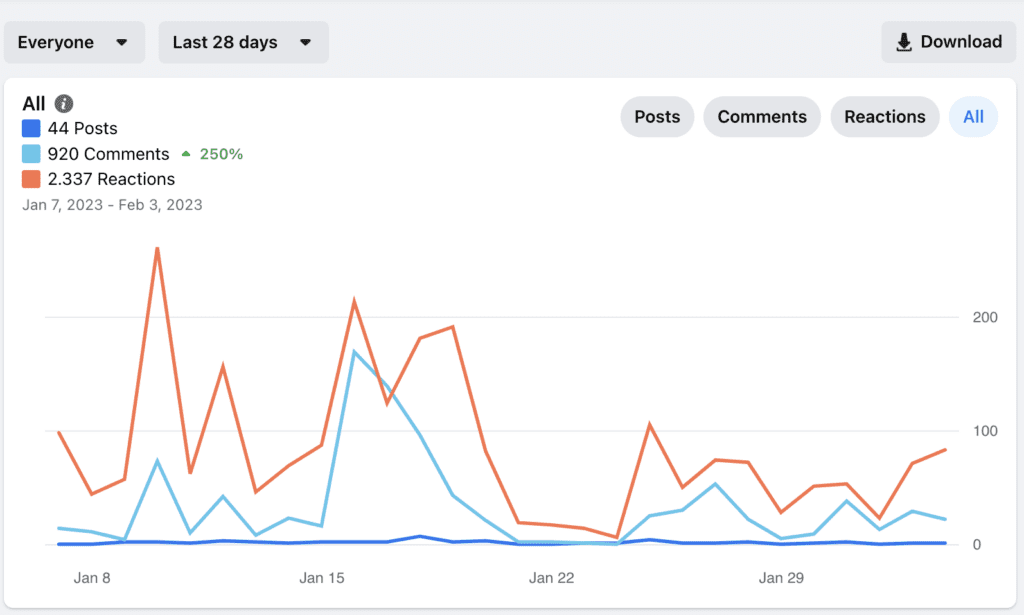The width and height of the screenshot is (1024, 615).
Task: Click the download arrow icon
Action: click(904, 42)
